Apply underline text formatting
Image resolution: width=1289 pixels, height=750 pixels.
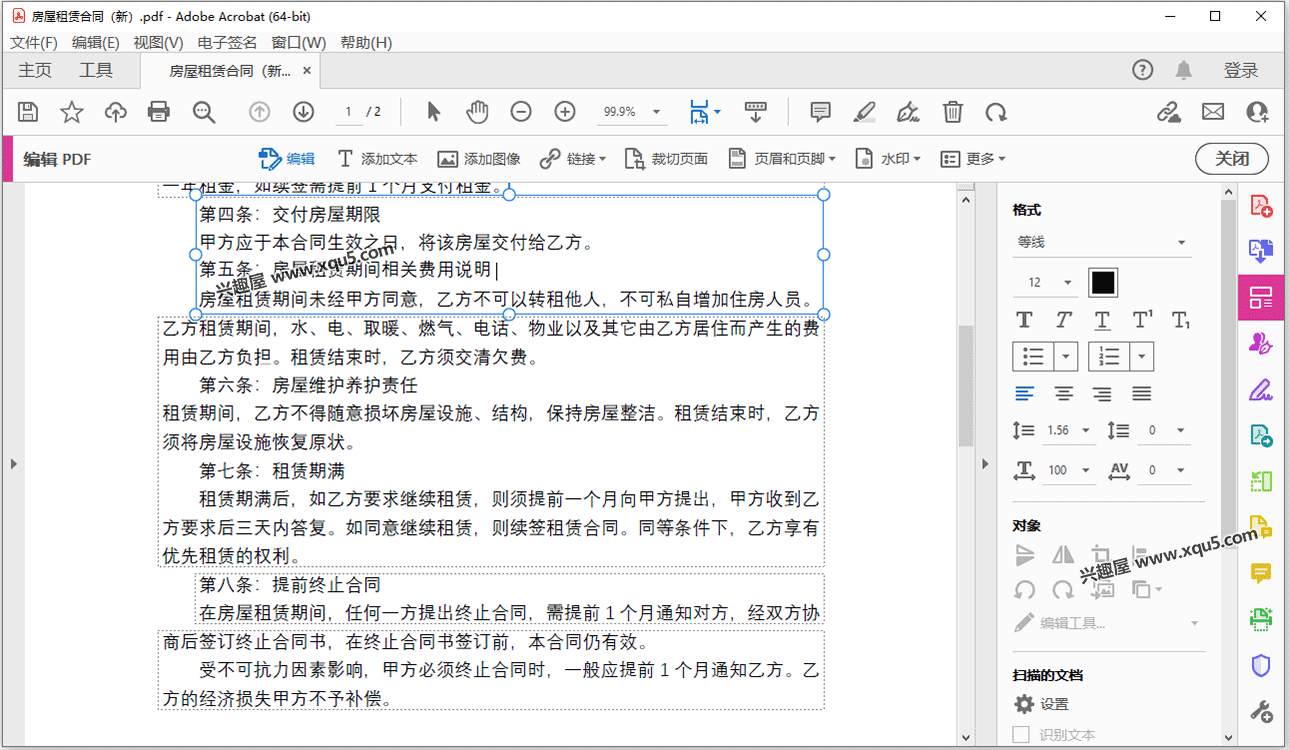(1102, 320)
